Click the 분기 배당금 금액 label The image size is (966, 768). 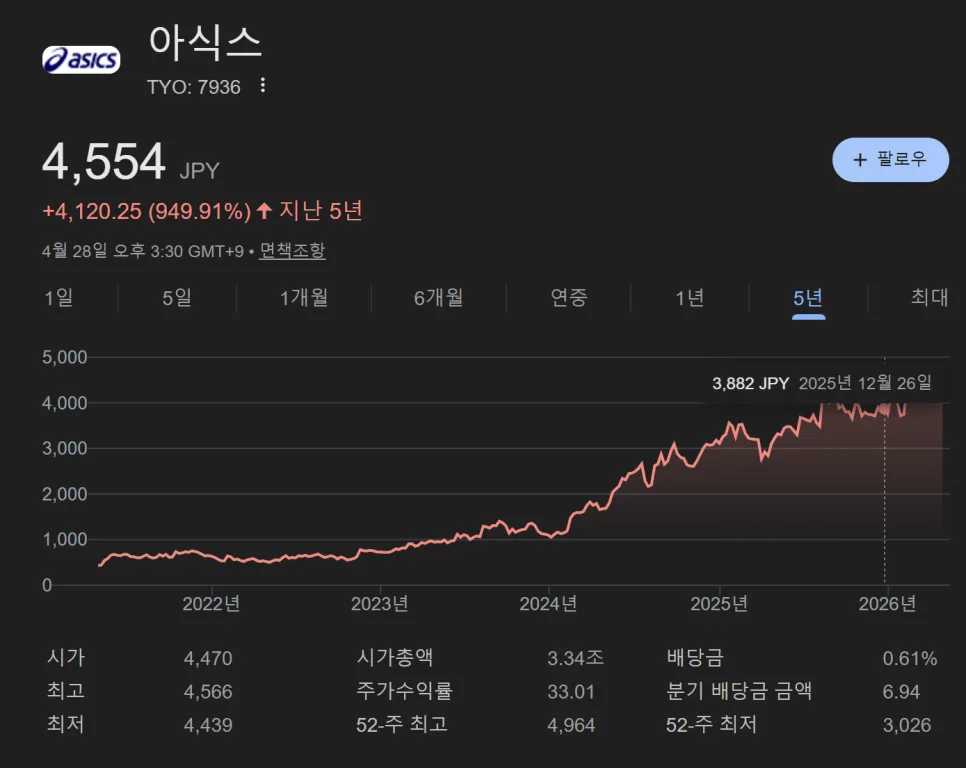point(739,691)
